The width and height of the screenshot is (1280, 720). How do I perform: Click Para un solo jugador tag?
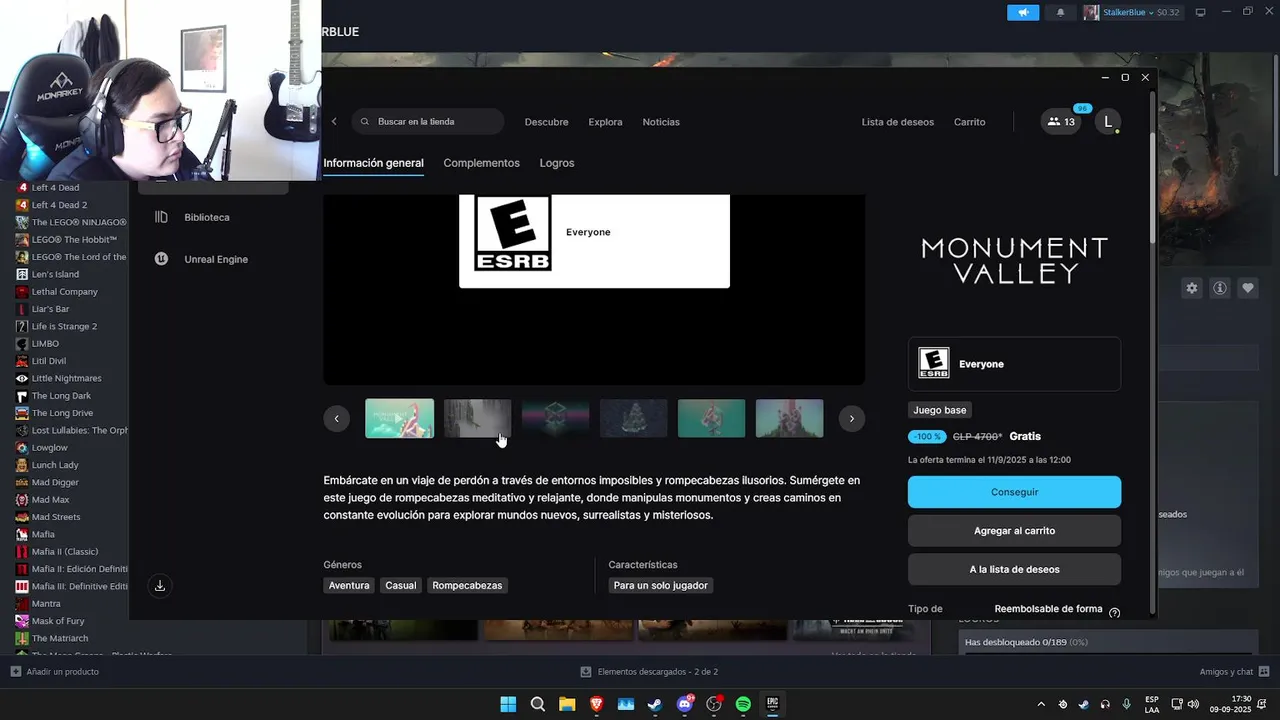click(660, 585)
